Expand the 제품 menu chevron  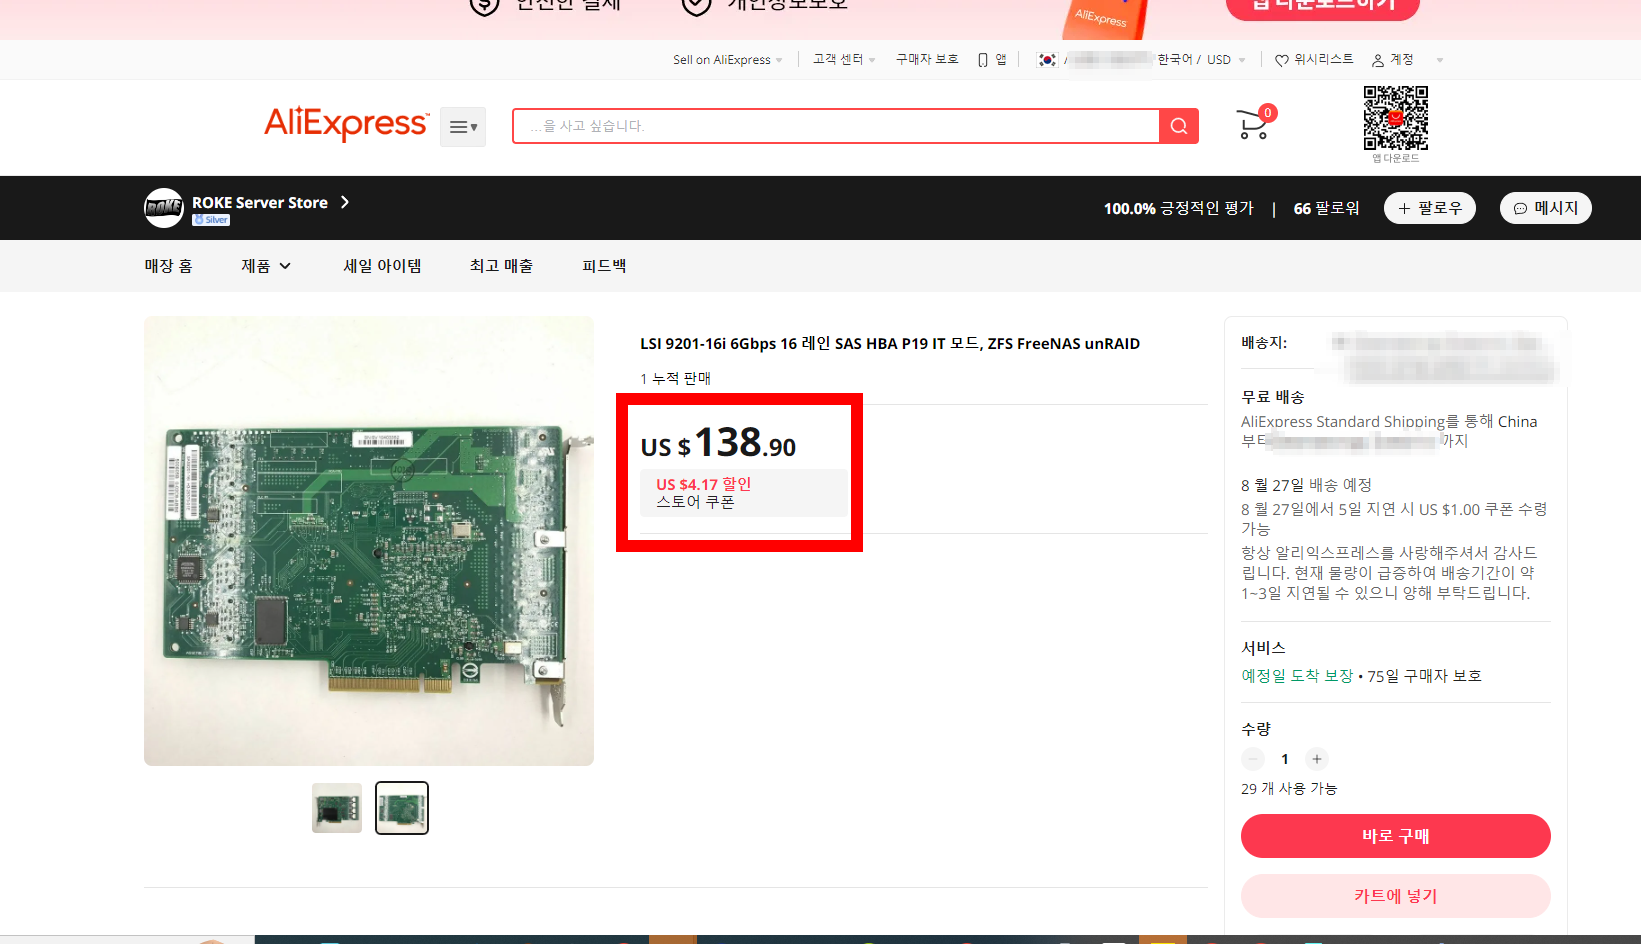point(287,266)
